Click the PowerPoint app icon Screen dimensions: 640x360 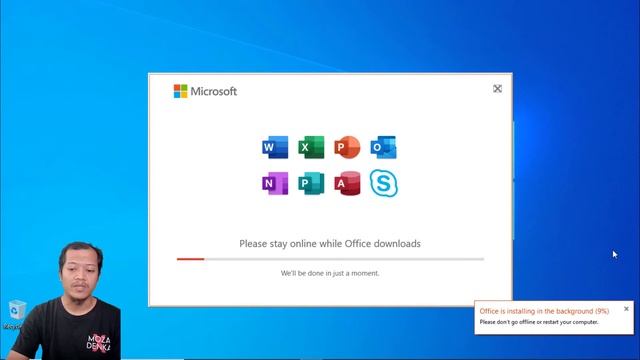click(347, 147)
